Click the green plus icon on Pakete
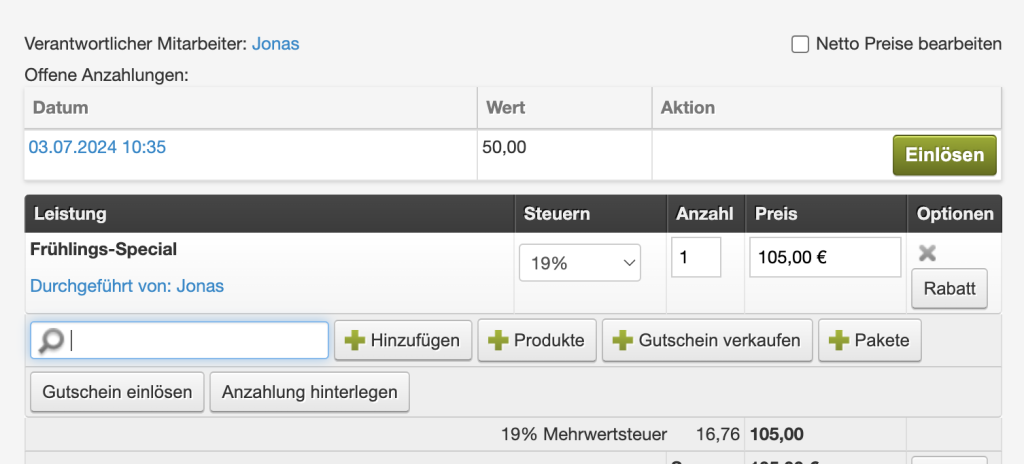 [x=839, y=340]
